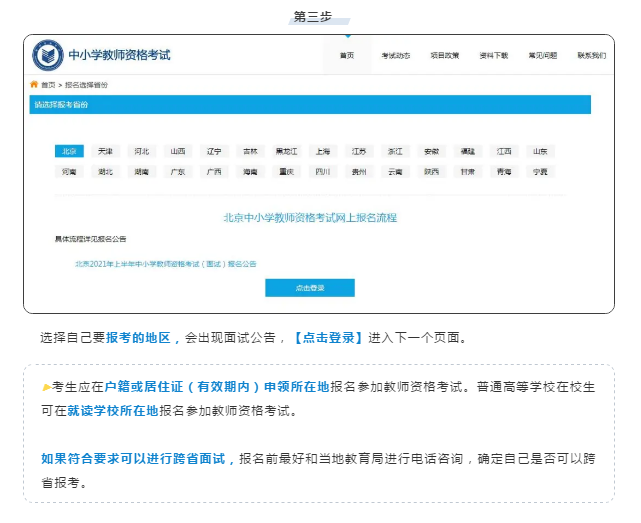641x523 pixels.
Task: Click 首页 in the breadcrumb path
Action: (48, 85)
